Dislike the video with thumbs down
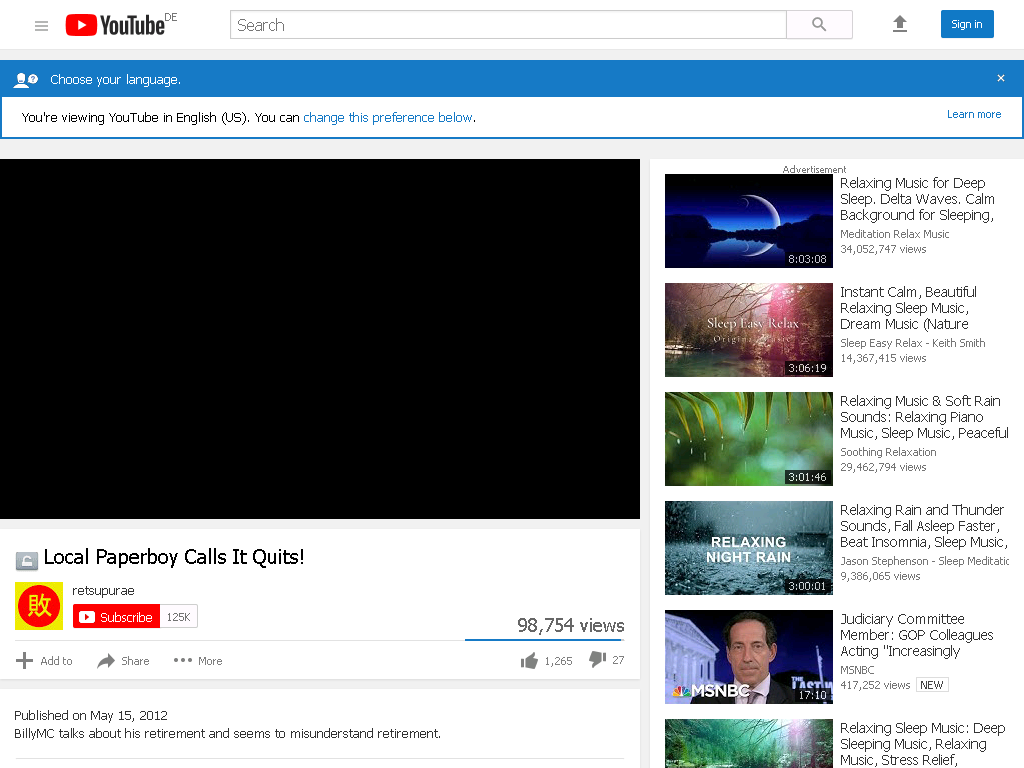 (598, 660)
